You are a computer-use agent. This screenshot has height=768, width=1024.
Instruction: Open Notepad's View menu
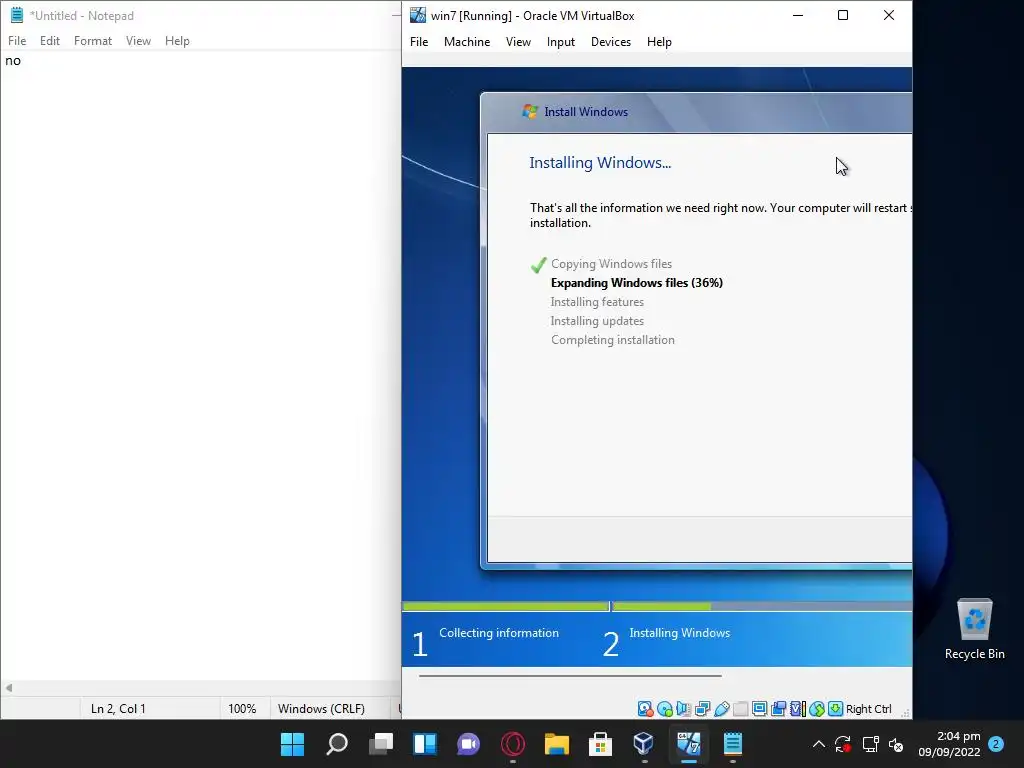(138, 40)
